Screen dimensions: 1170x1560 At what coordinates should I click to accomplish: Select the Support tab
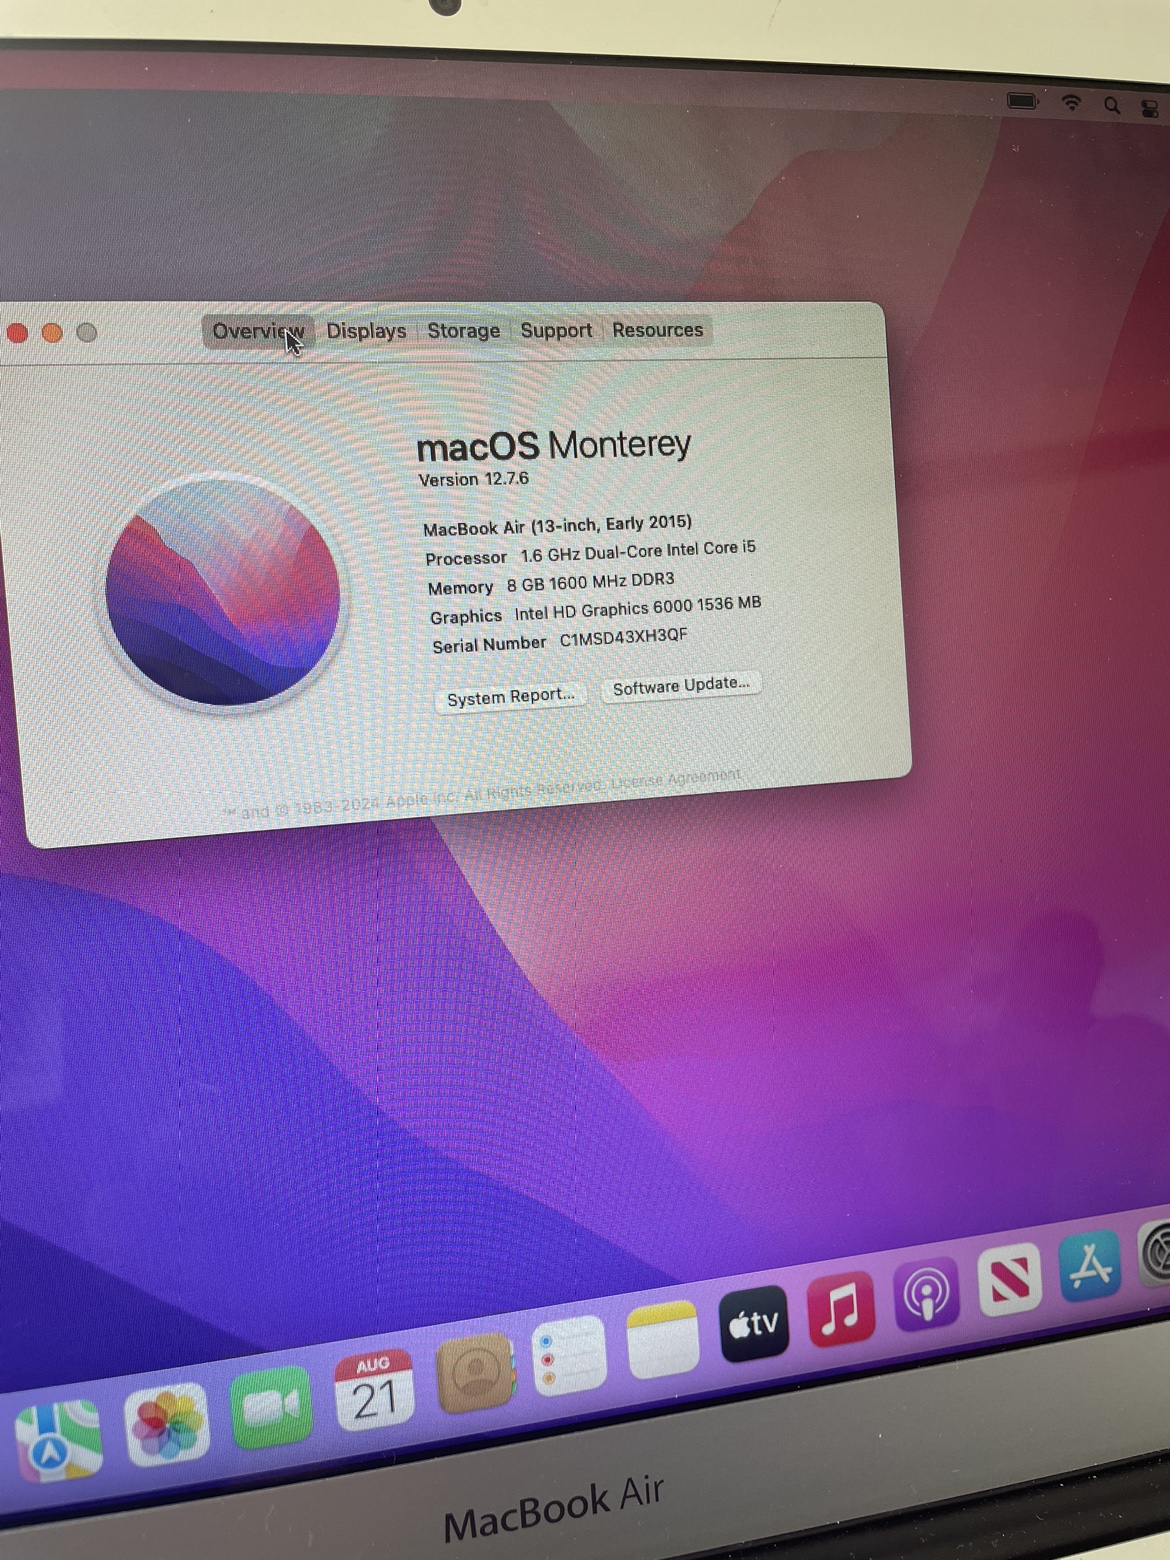coord(556,330)
